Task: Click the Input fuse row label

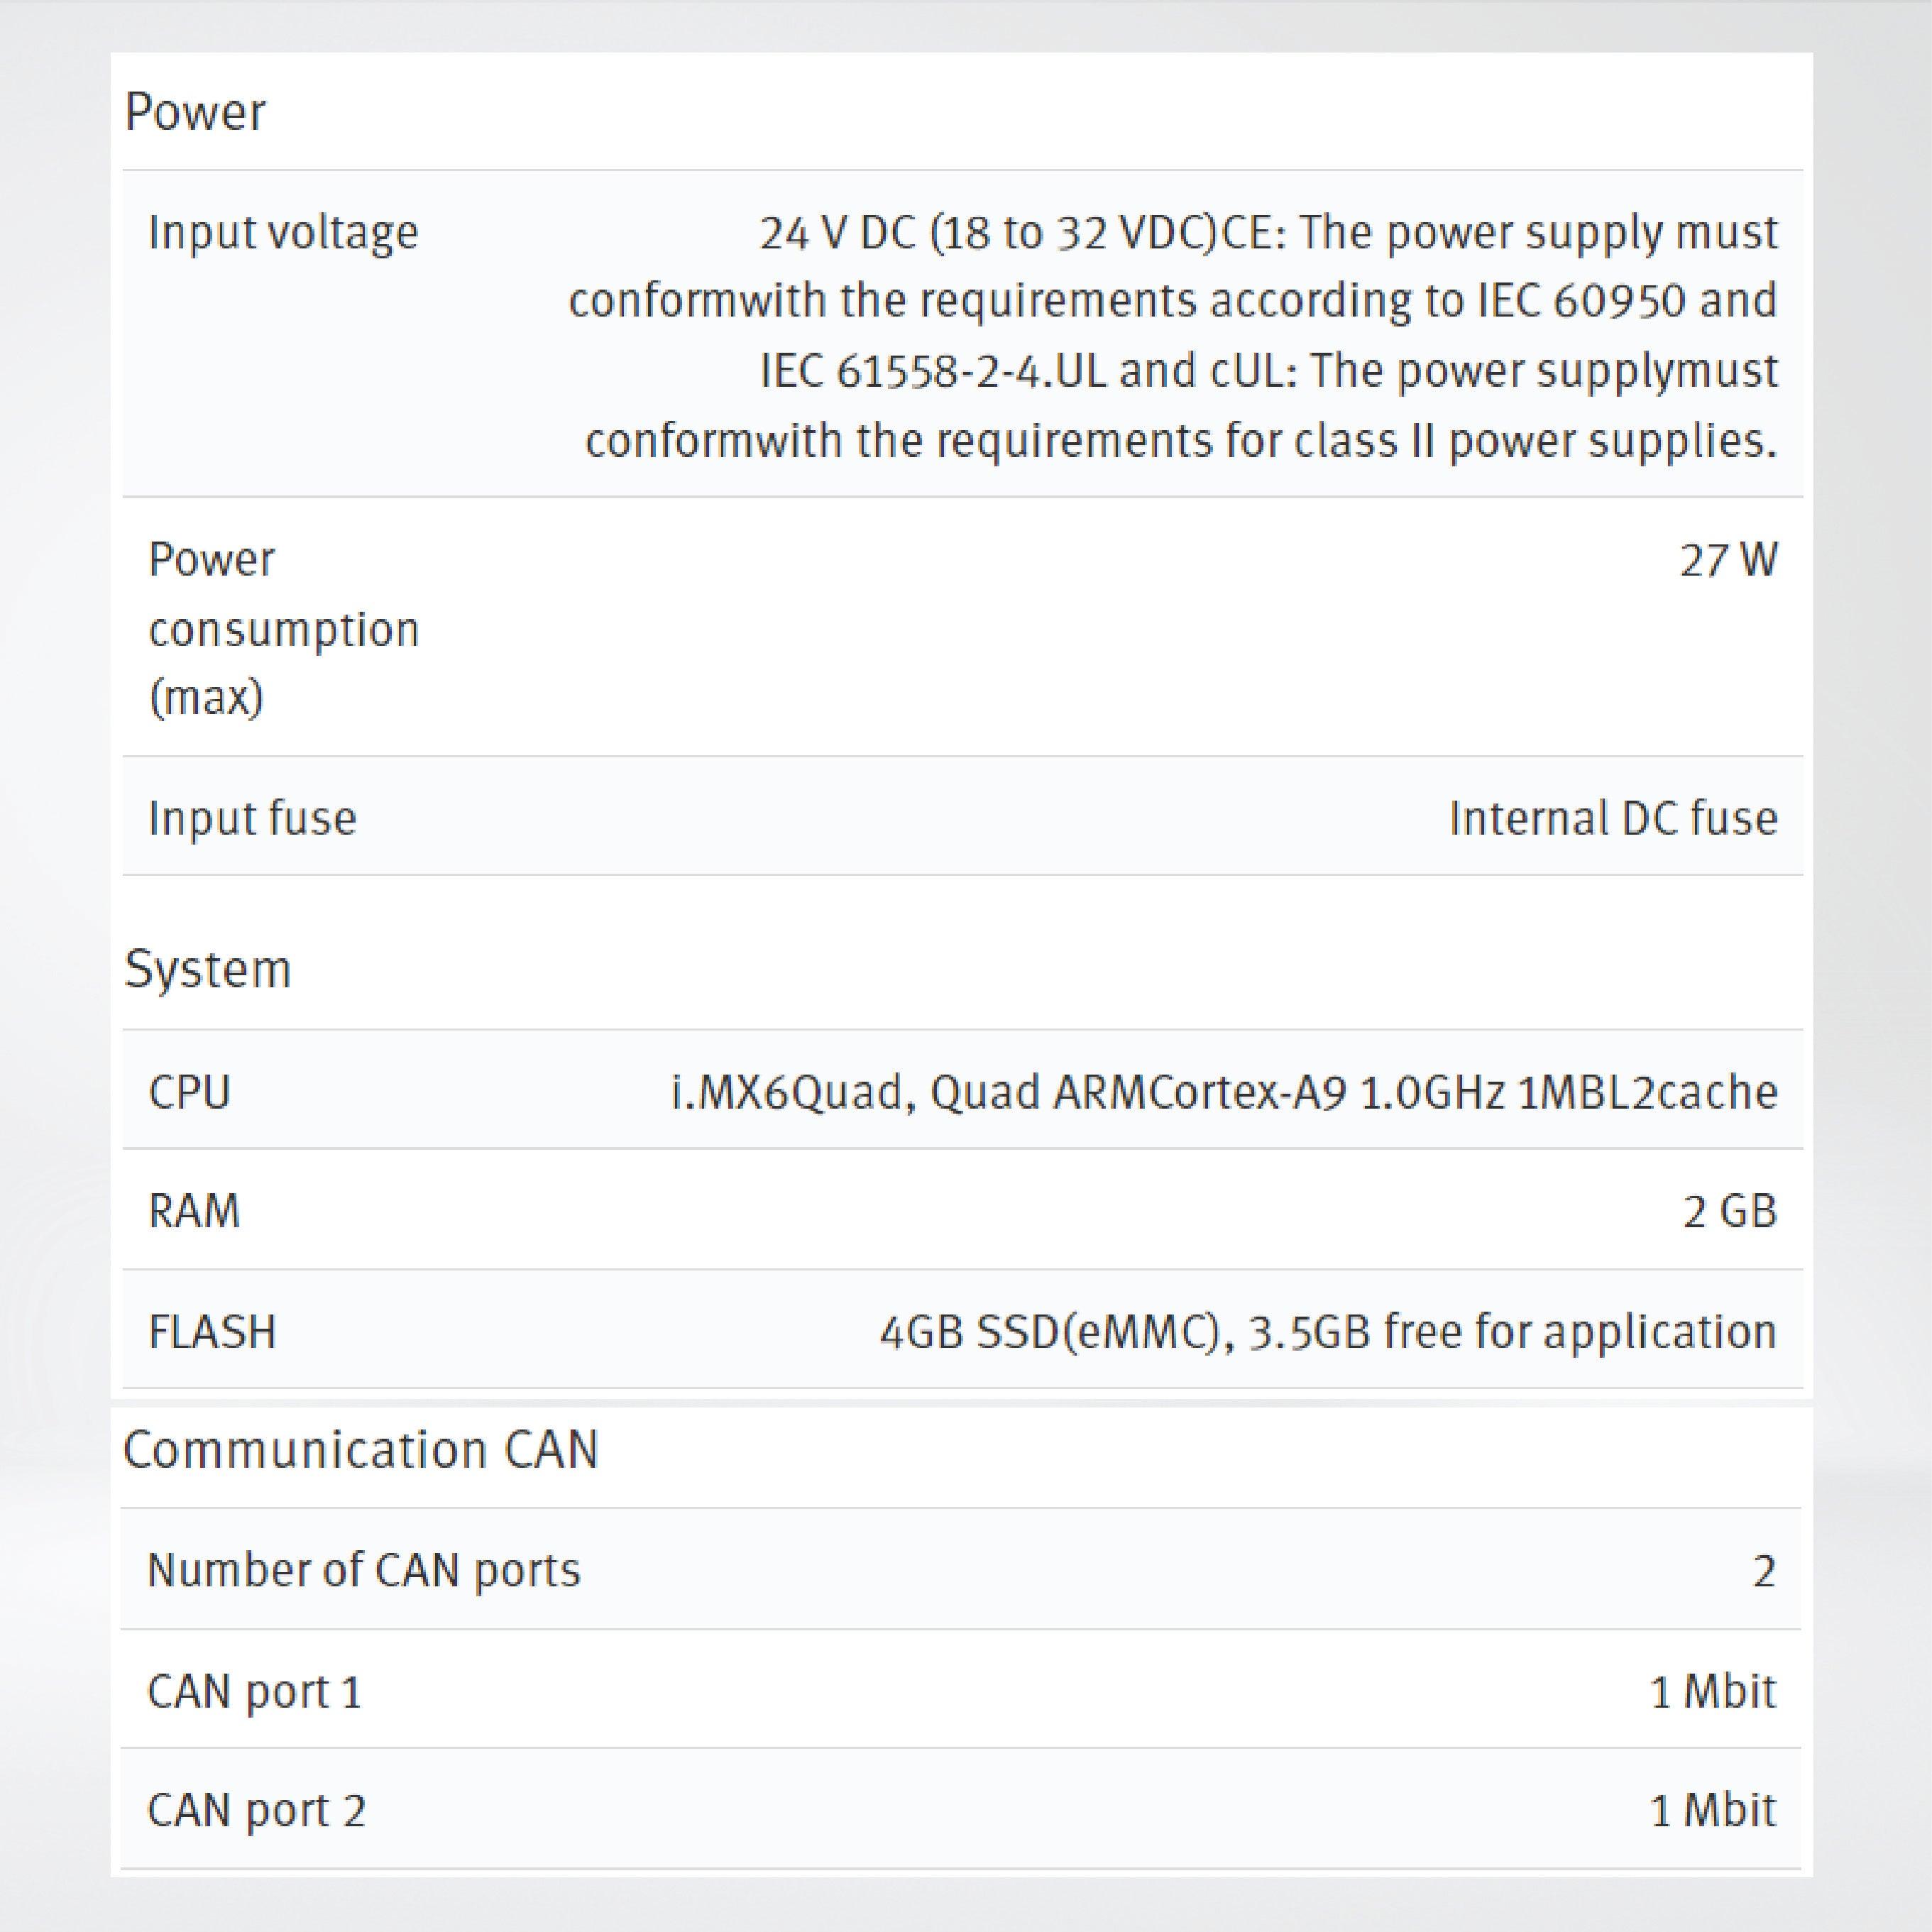Action: [252, 818]
